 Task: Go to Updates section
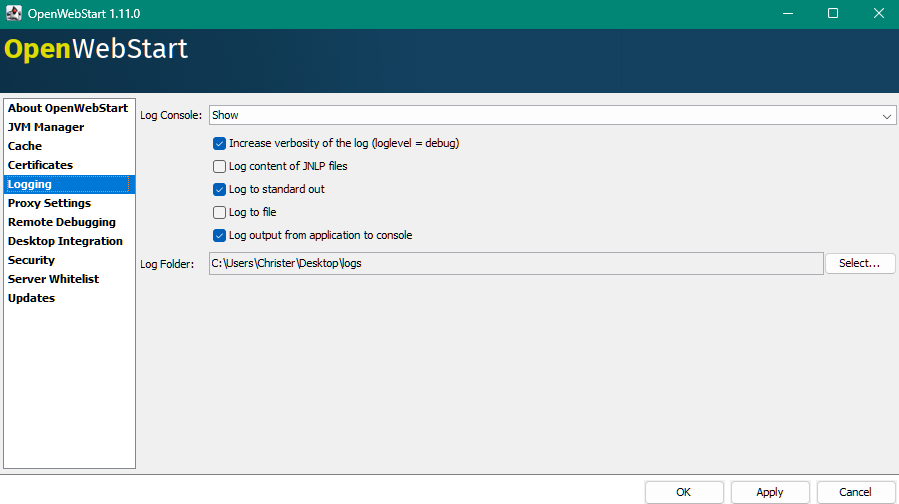pos(69,298)
